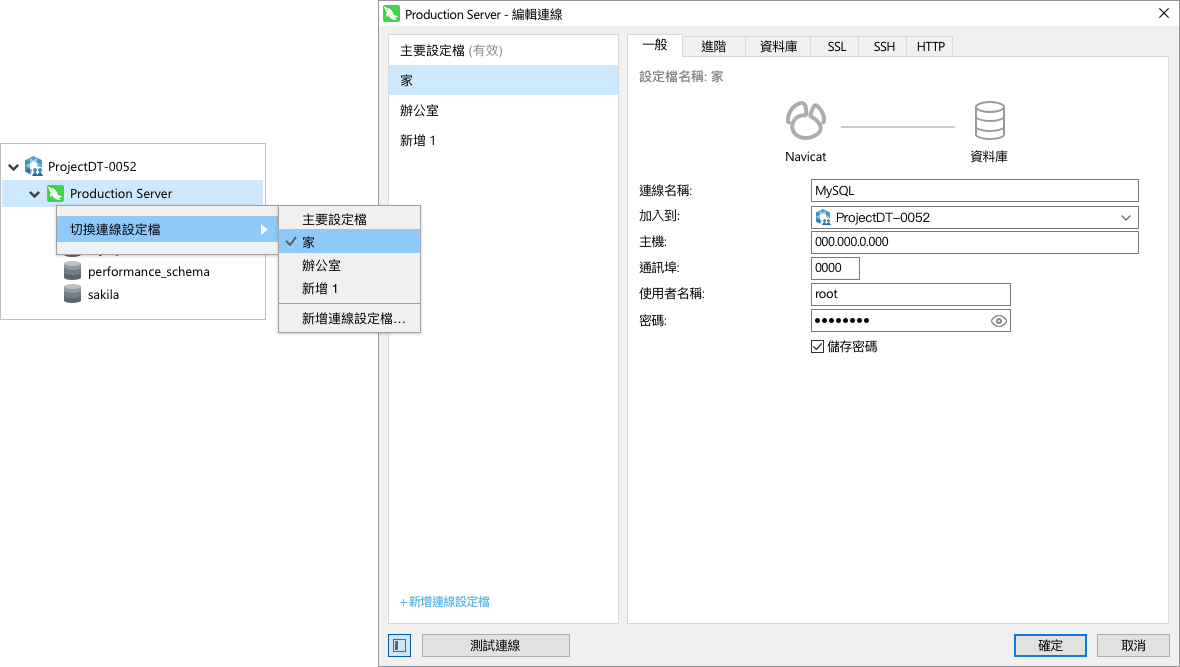
Task: Click the Production Server connection icon in tree
Action: 55,193
